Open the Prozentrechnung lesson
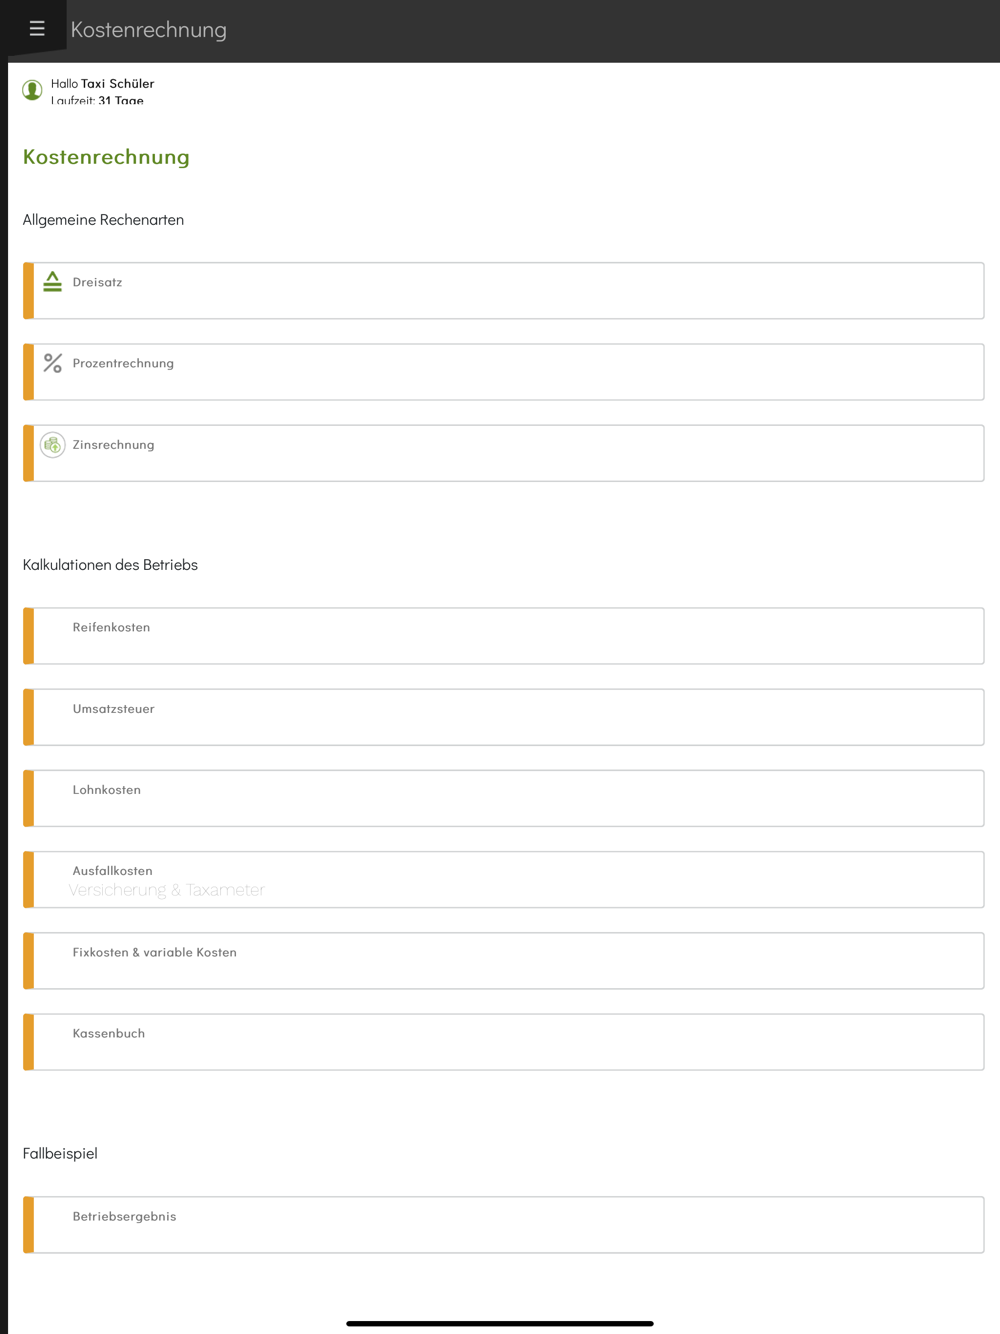 (503, 372)
